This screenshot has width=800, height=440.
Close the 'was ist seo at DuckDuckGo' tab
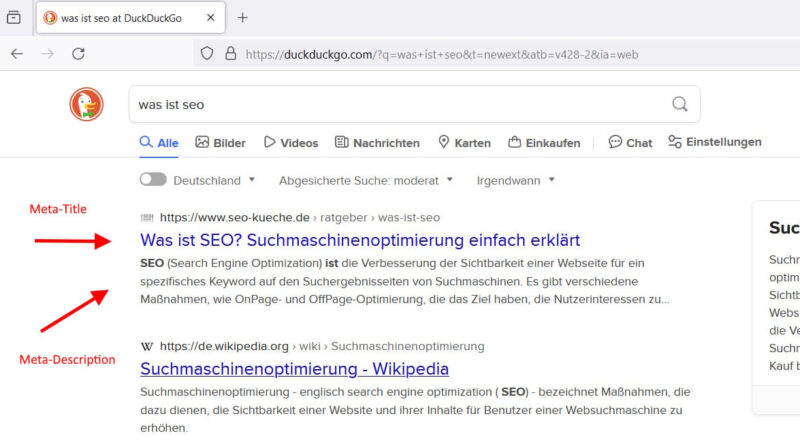coord(210,18)
